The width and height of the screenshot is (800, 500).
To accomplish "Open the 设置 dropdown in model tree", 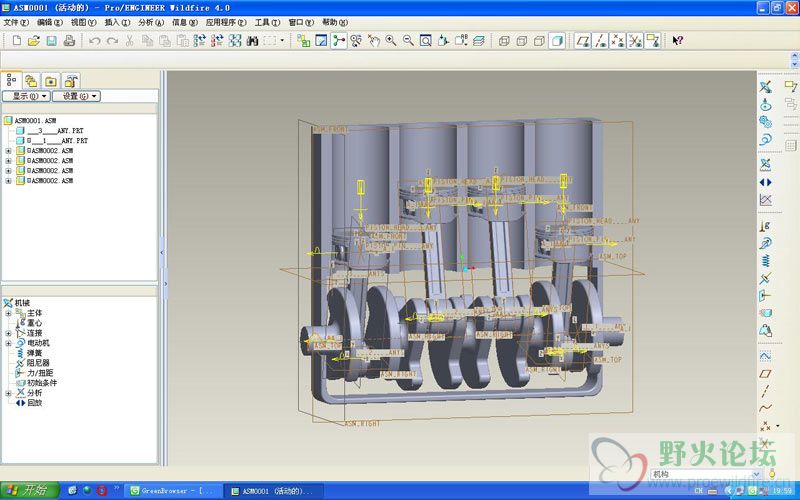I will 77,96.
